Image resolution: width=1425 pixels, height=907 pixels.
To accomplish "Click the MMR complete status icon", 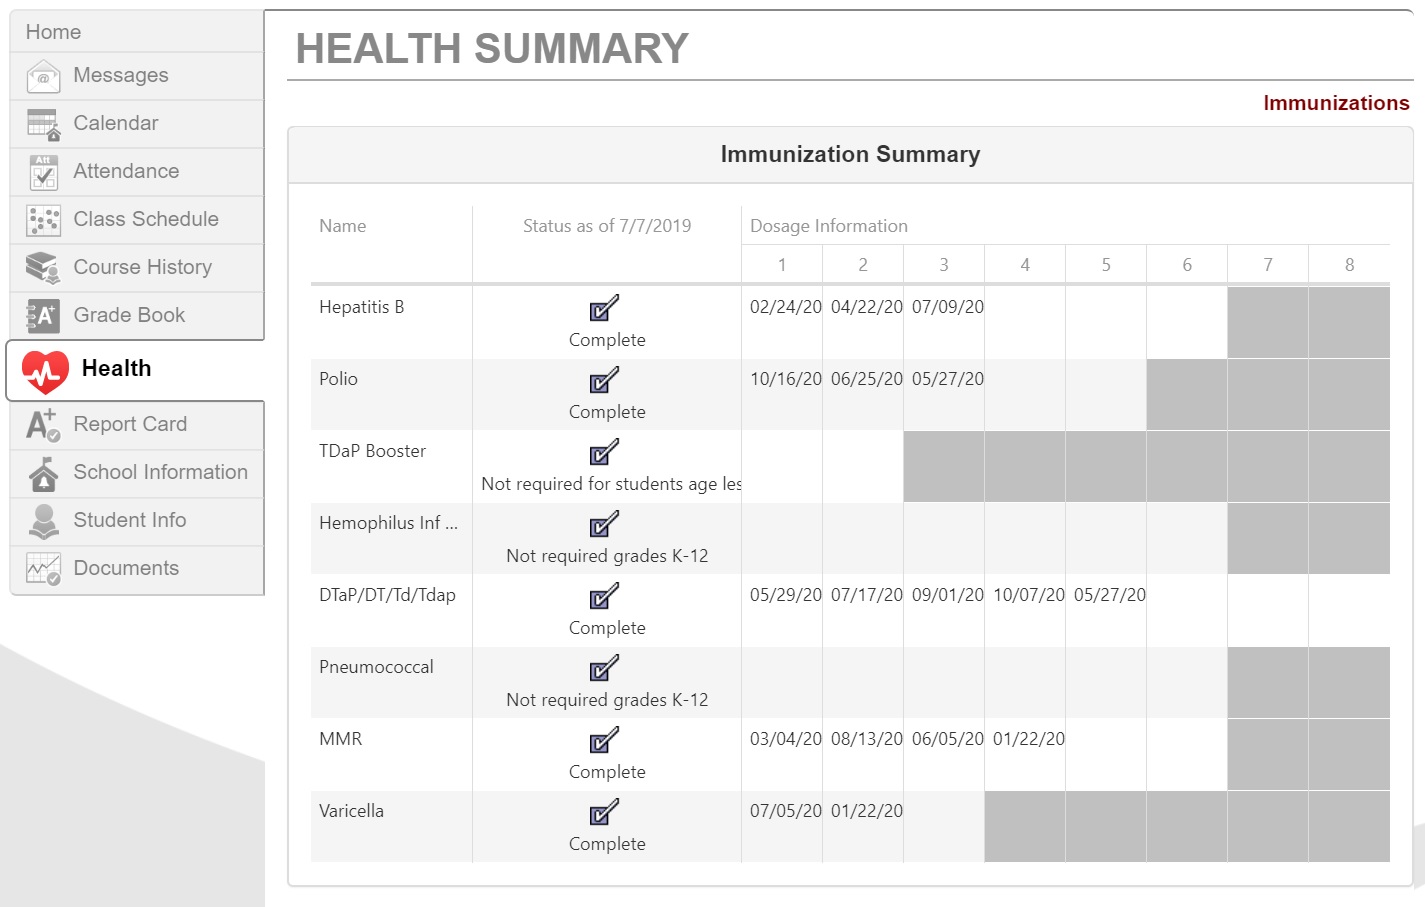I will 604,740.
